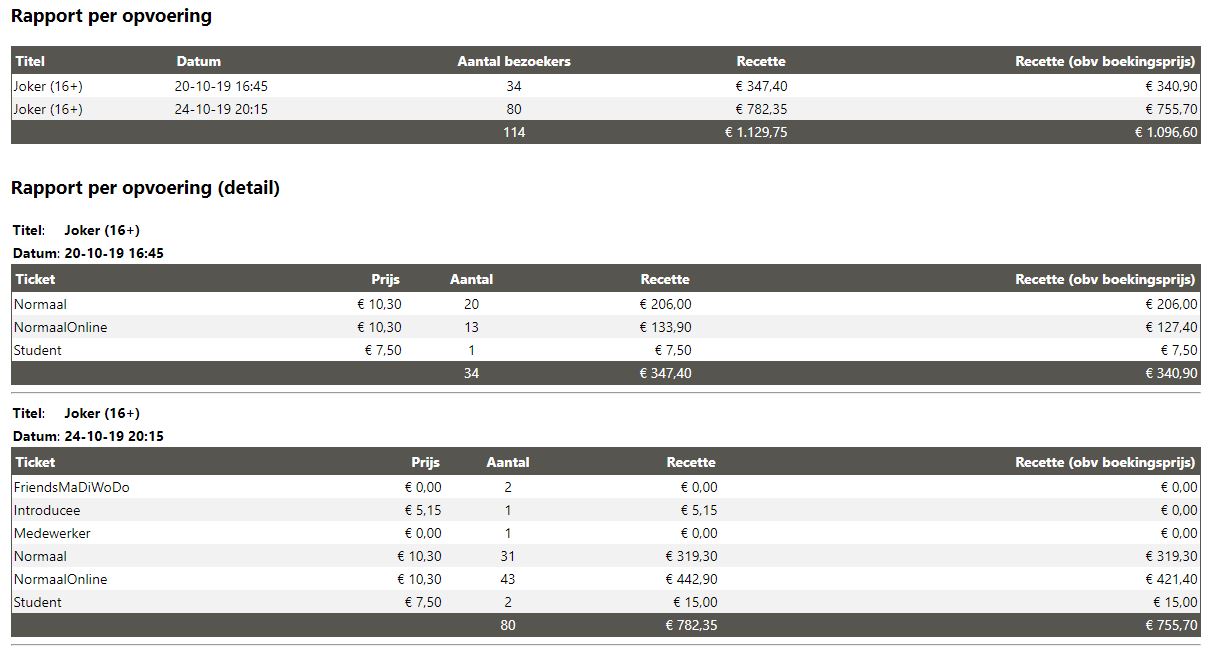Click the € 755,70 total in second detail table
This screenshot has height=657, width=1216.
tap(1172, 625)
